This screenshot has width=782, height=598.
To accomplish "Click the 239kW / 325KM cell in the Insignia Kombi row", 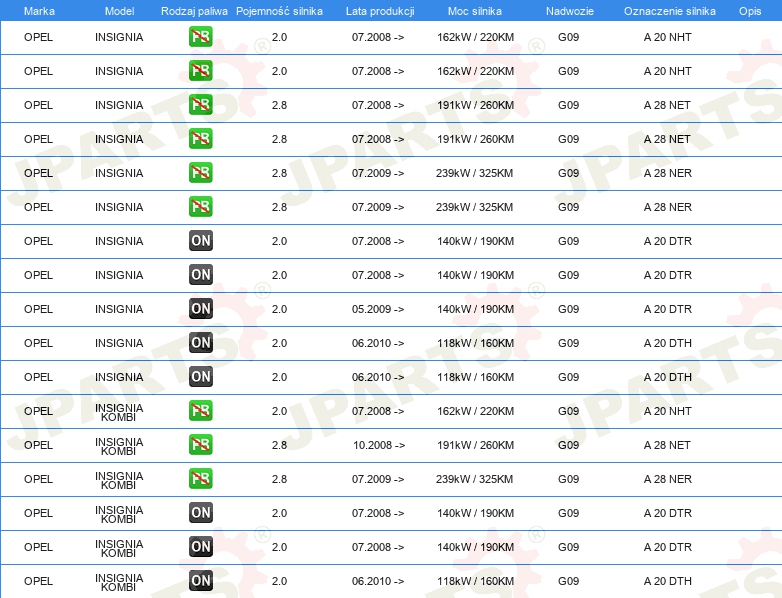I will (474, 479).
